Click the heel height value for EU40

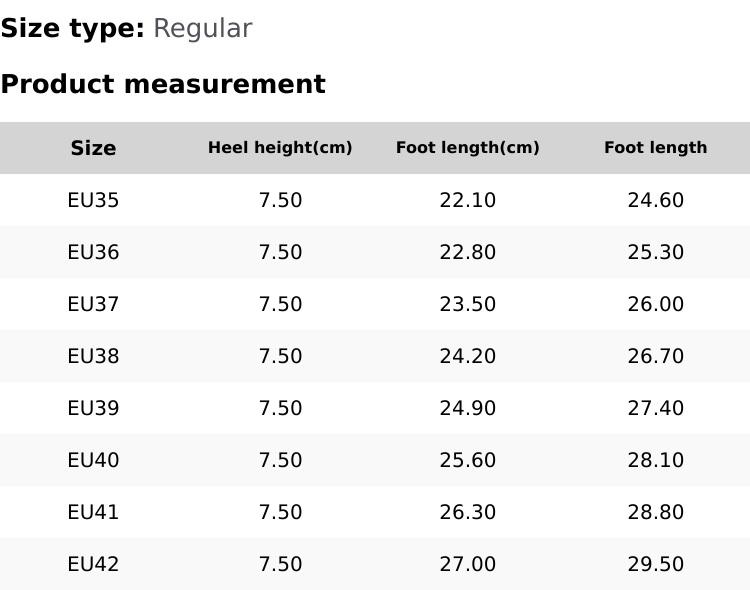click(280, 460)
